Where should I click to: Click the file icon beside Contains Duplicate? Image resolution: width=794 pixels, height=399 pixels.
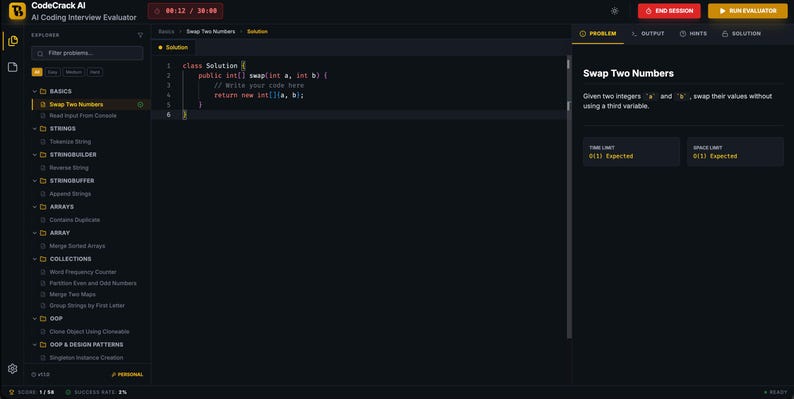tap(43, 220)
